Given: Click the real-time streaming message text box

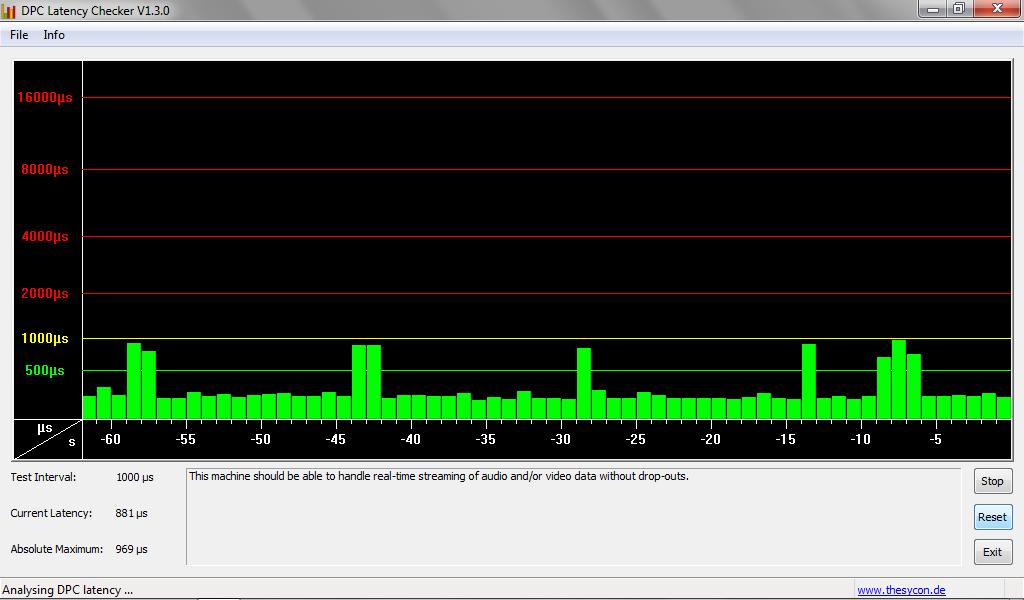Looking at the screenshot, I should click(x=573, y=516).
